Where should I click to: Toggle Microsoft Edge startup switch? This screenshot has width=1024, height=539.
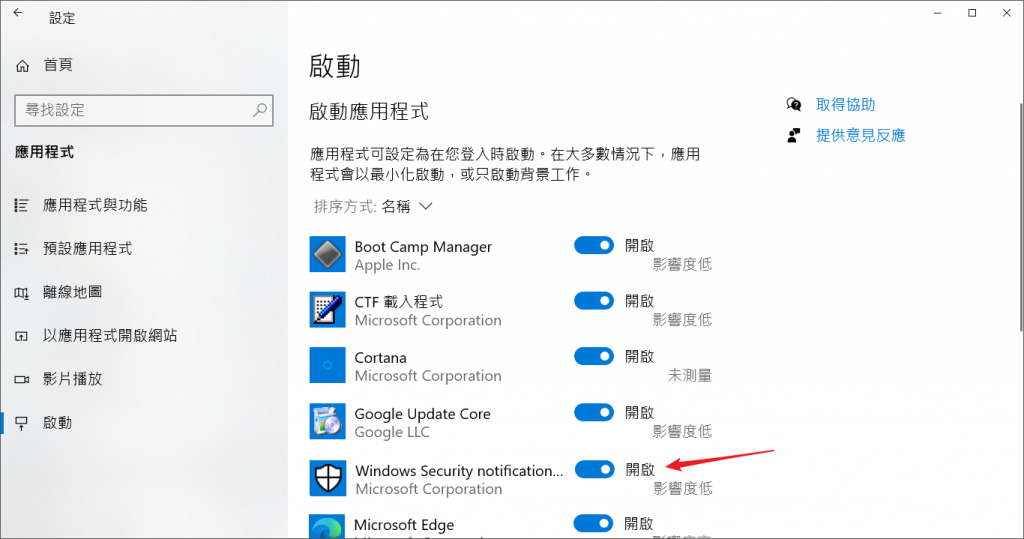tap(594, 523)
